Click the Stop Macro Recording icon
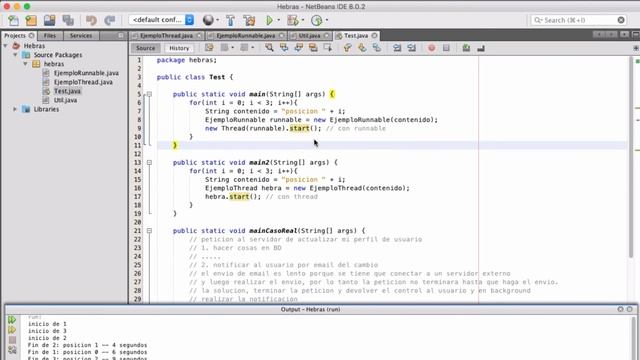Screen dimensions: 640x360 point(446,48)
